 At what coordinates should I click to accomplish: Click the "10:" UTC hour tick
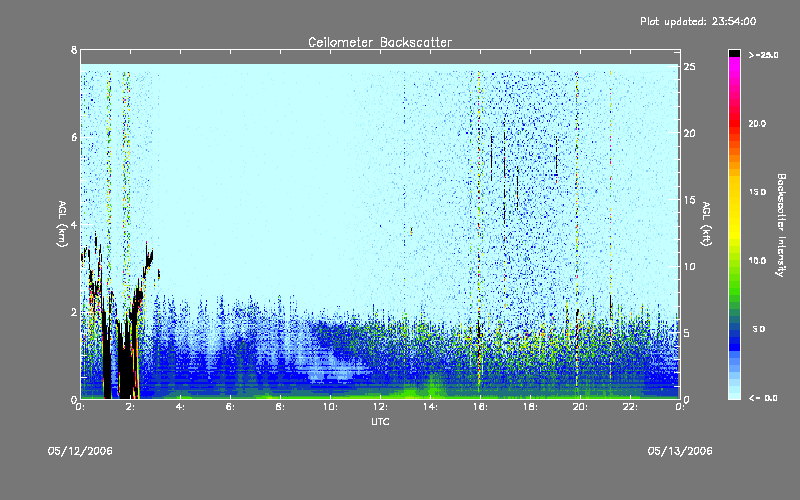tap(330, 407)
